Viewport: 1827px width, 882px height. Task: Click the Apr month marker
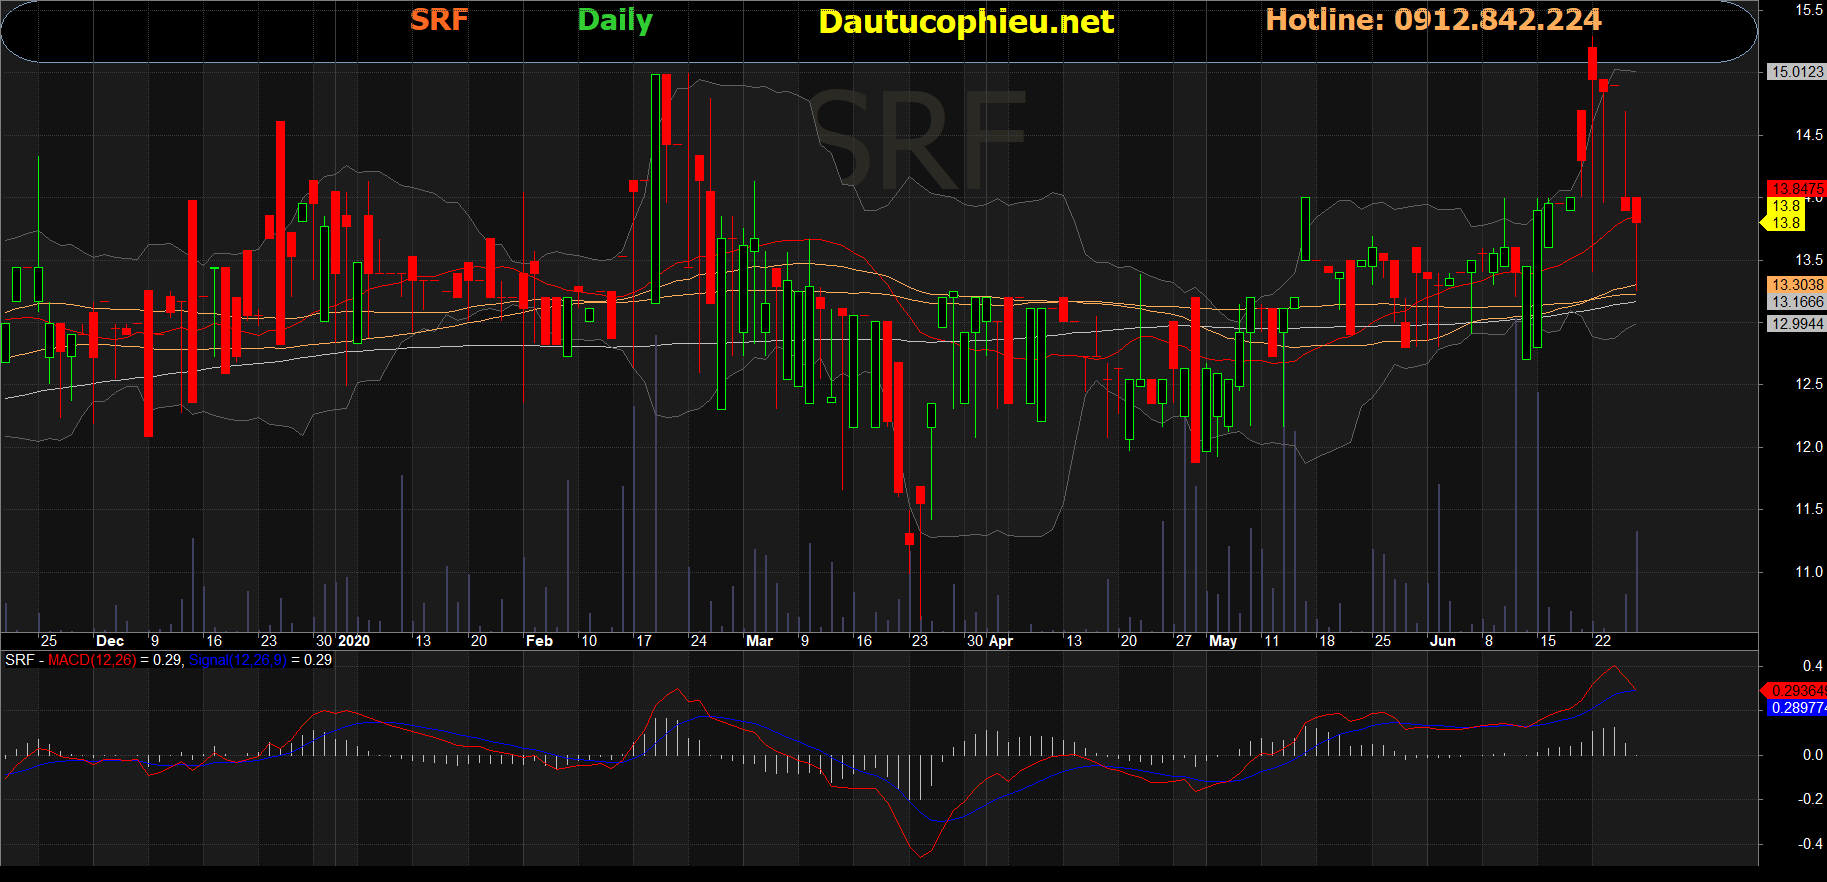1001,641
